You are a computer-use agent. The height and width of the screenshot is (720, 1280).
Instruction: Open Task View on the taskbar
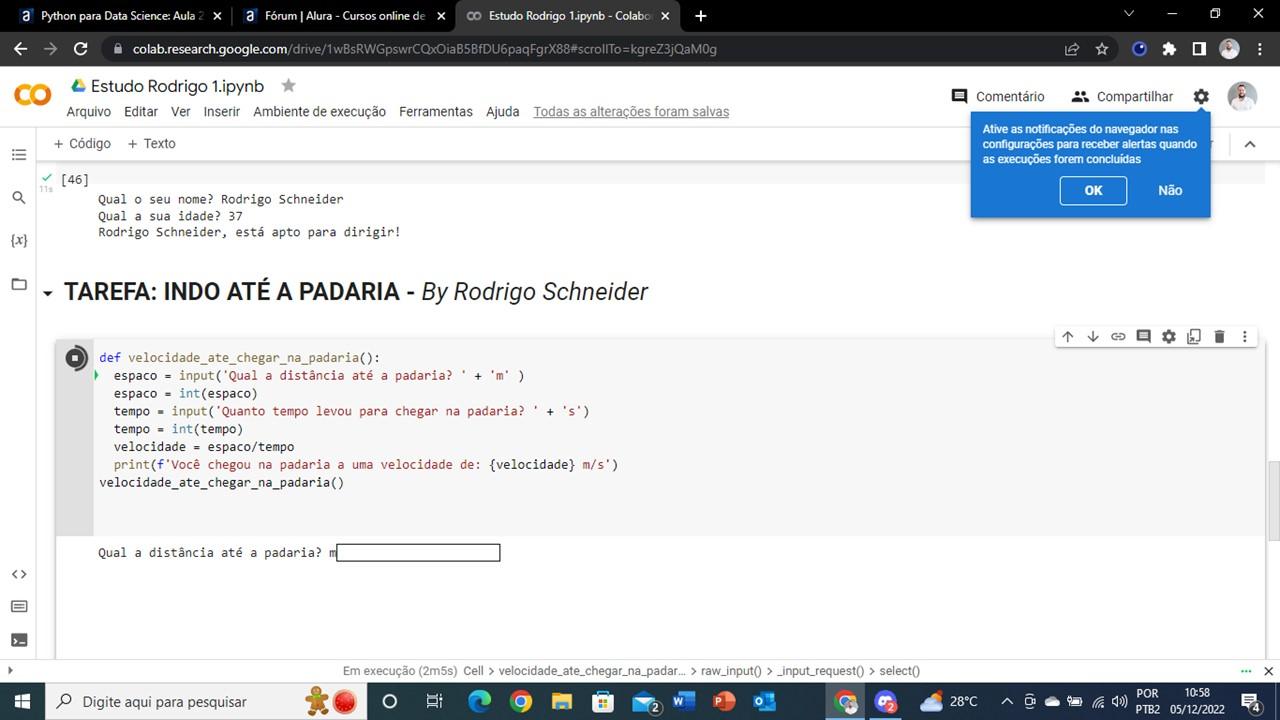pyautogui.click(x=435, y=701)
